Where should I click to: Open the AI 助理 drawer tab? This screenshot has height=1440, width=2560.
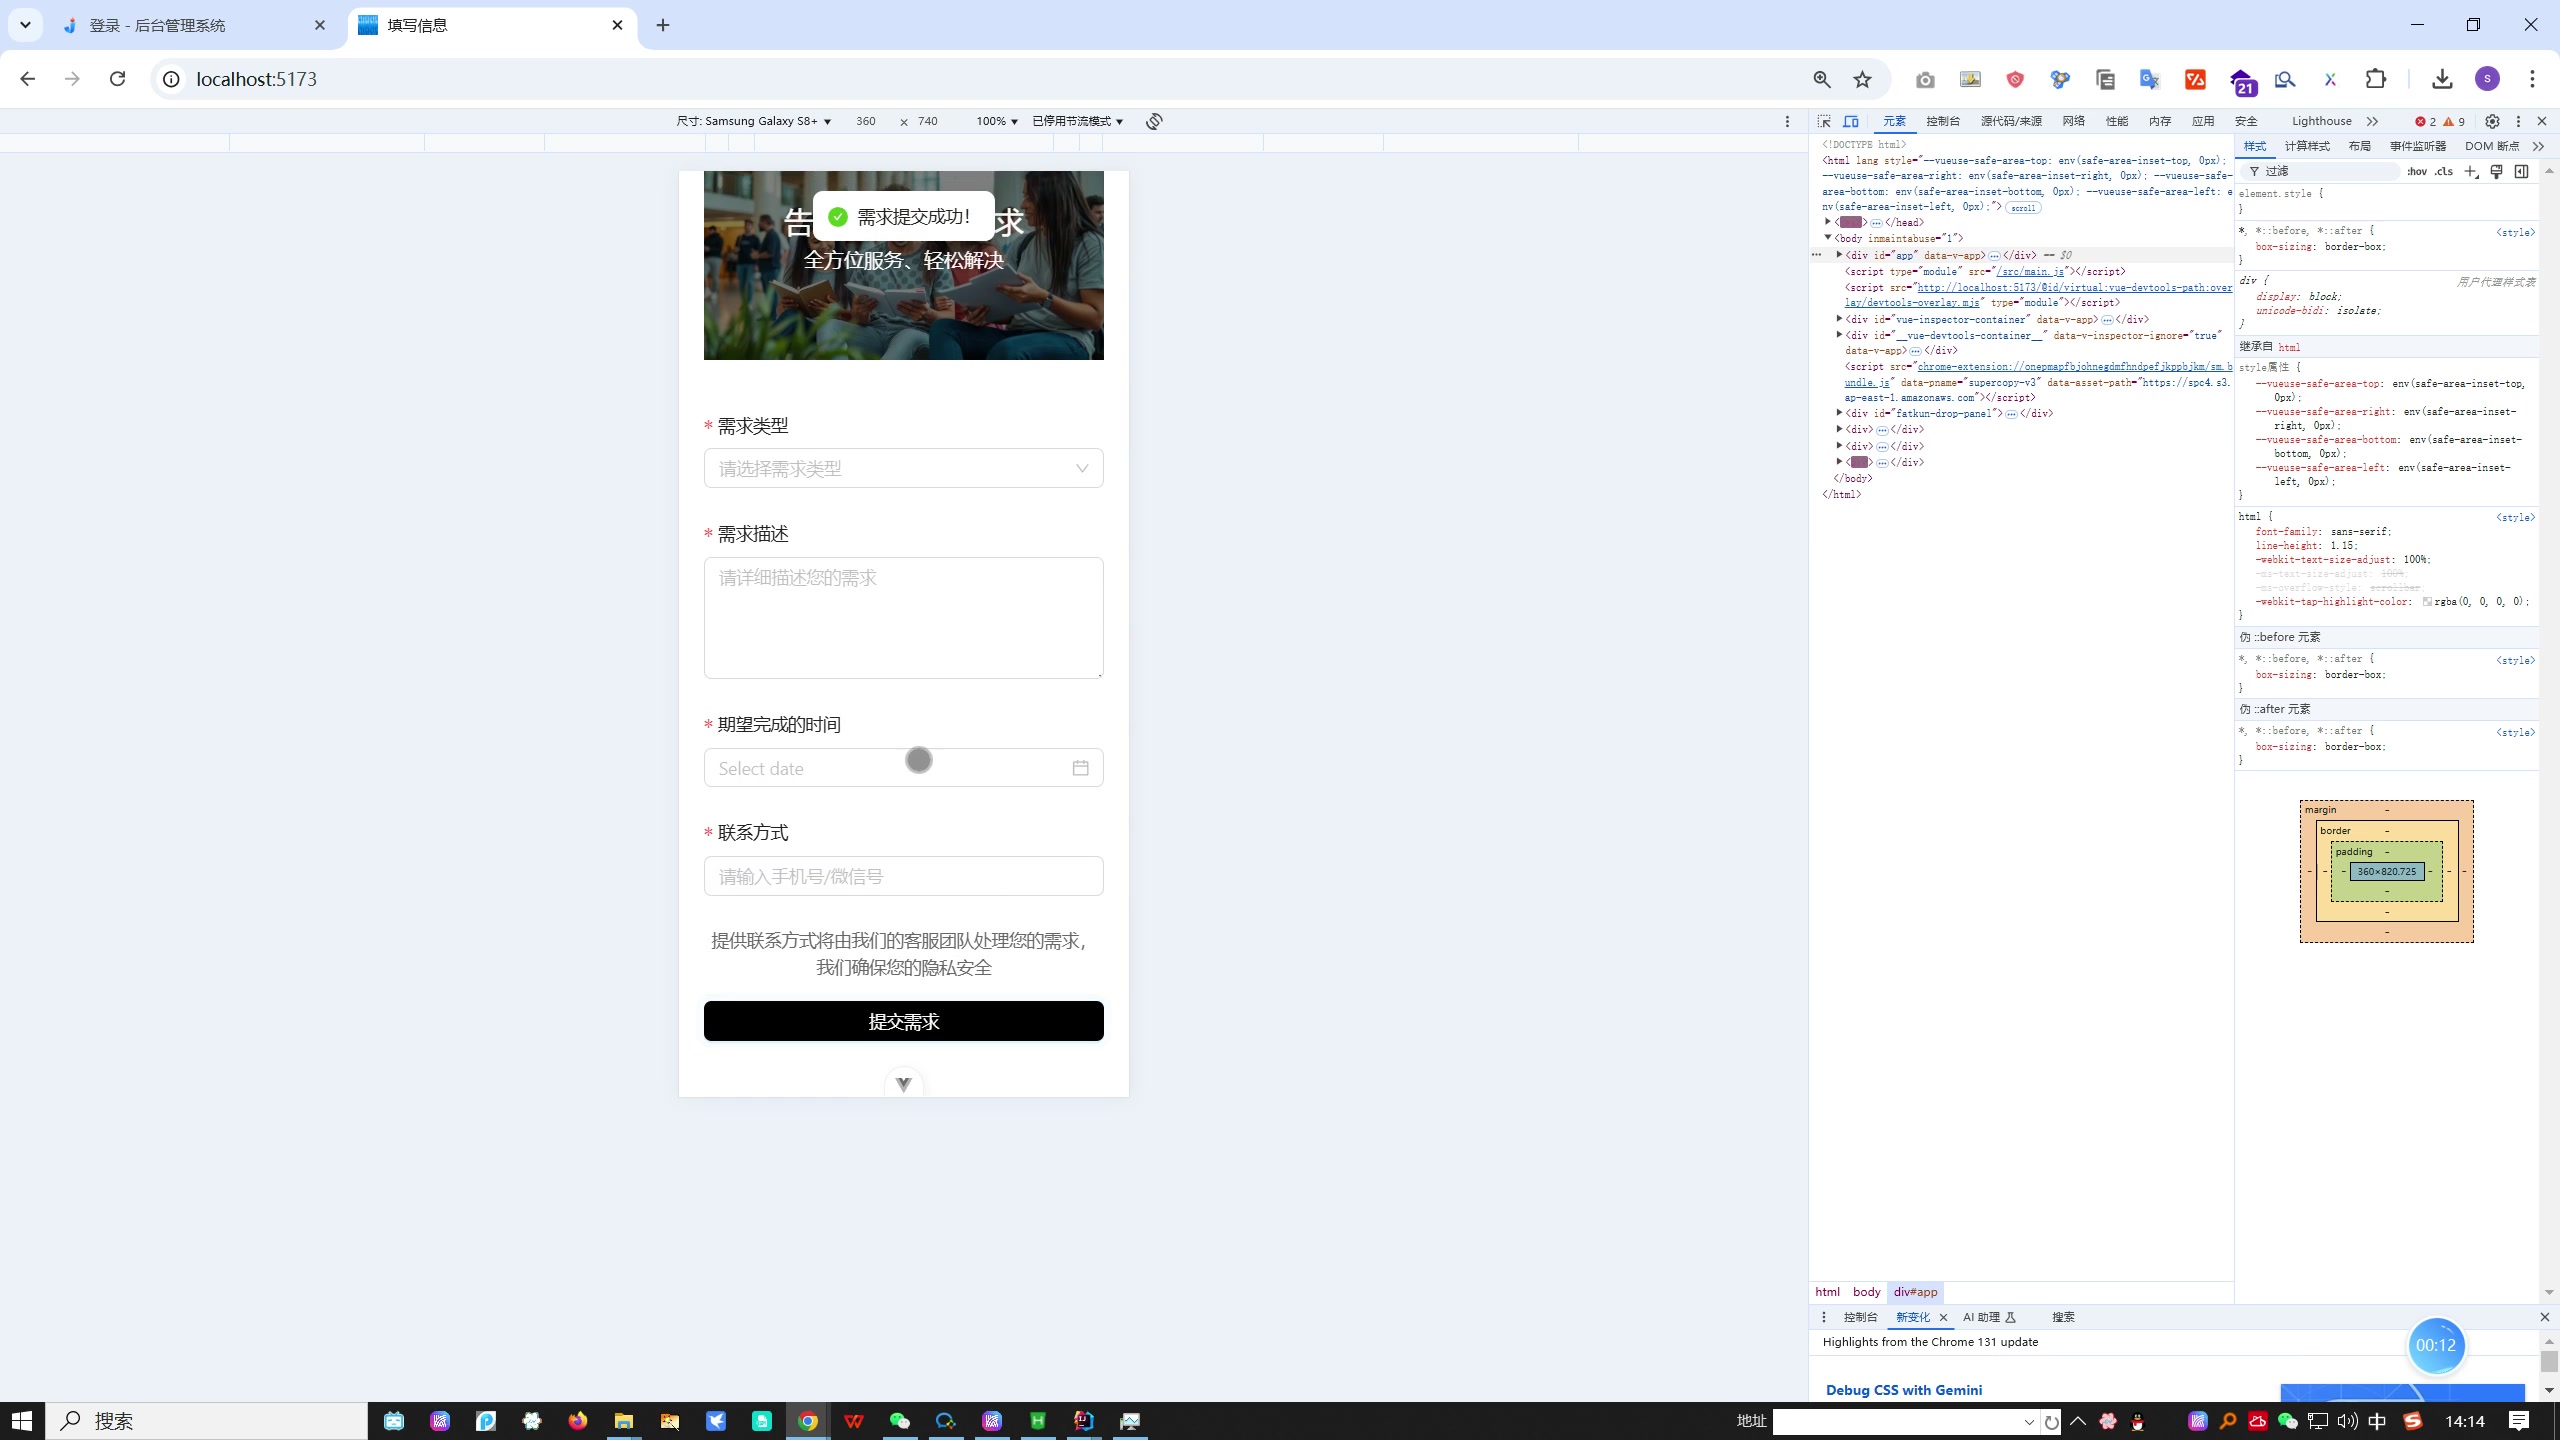pyautogui.click(x=1989, y=1317)
